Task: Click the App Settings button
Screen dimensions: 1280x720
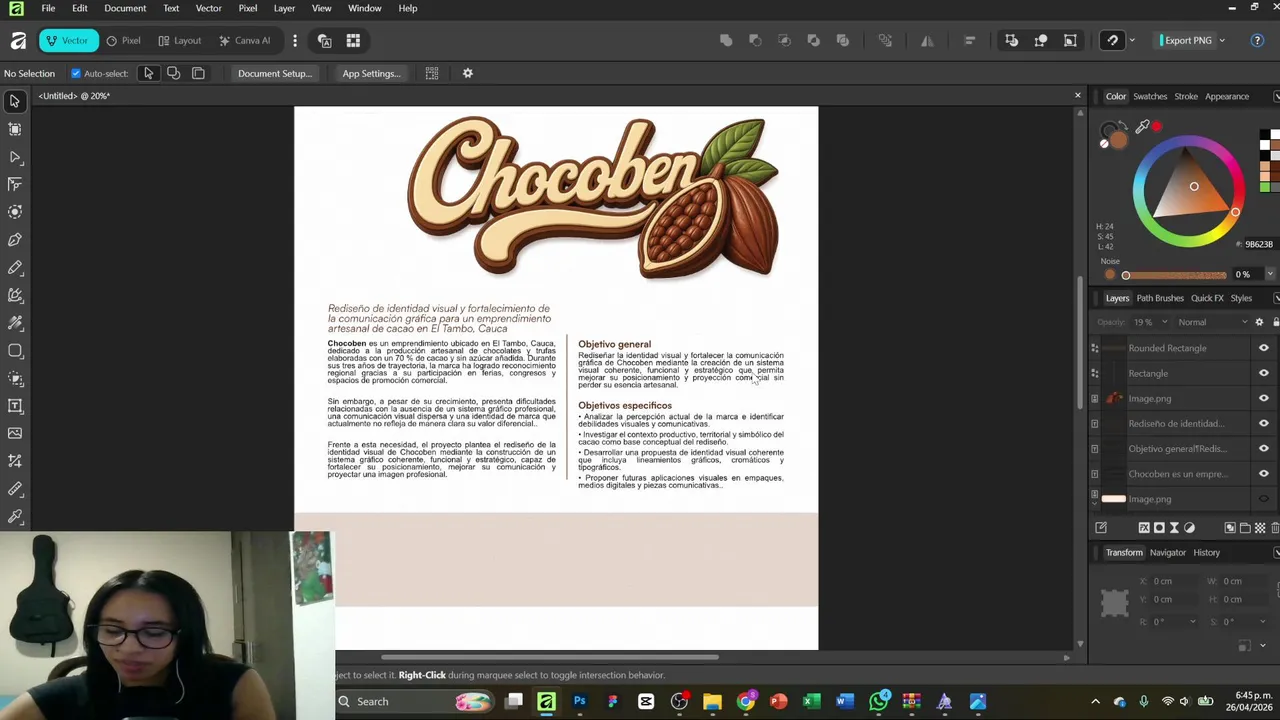Action: point(371,73)
